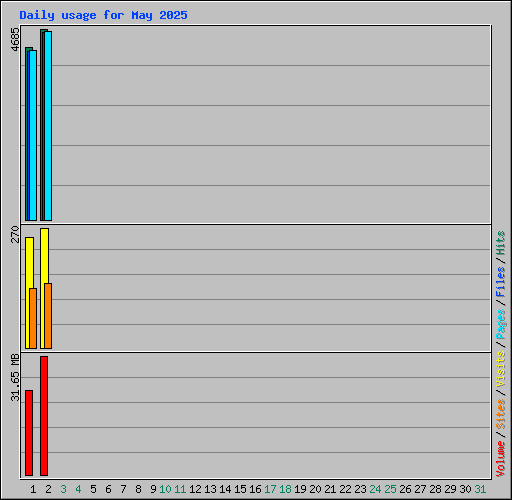Click the 'Daily usage for May 2025' title
This screenshot has height=500, width=512.
tap(103, 15)
